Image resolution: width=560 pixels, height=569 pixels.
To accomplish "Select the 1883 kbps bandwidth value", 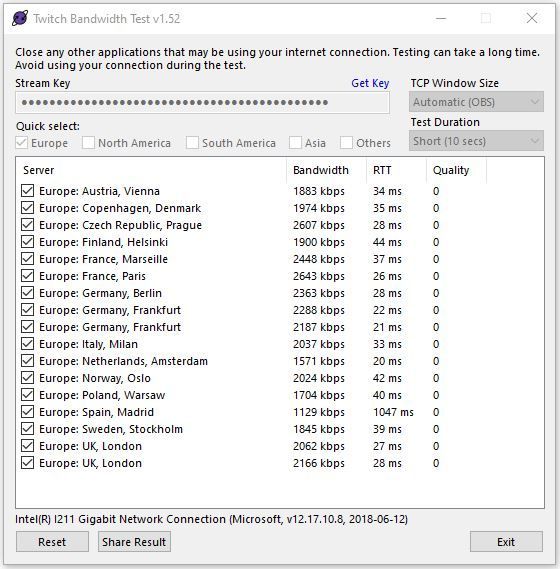I will (319, 191).
